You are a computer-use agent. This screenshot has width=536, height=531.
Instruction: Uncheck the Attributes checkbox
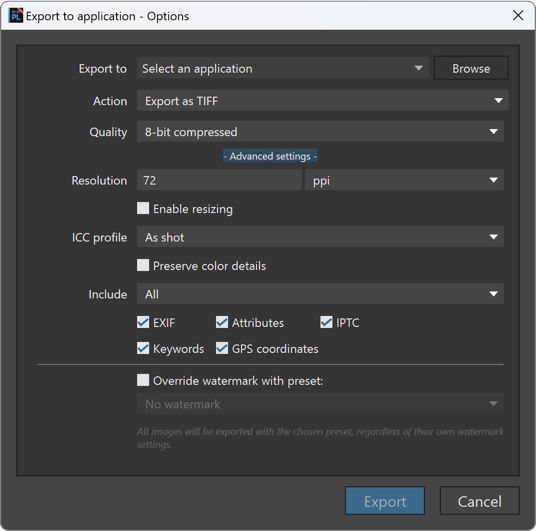(x=222, y=322)
